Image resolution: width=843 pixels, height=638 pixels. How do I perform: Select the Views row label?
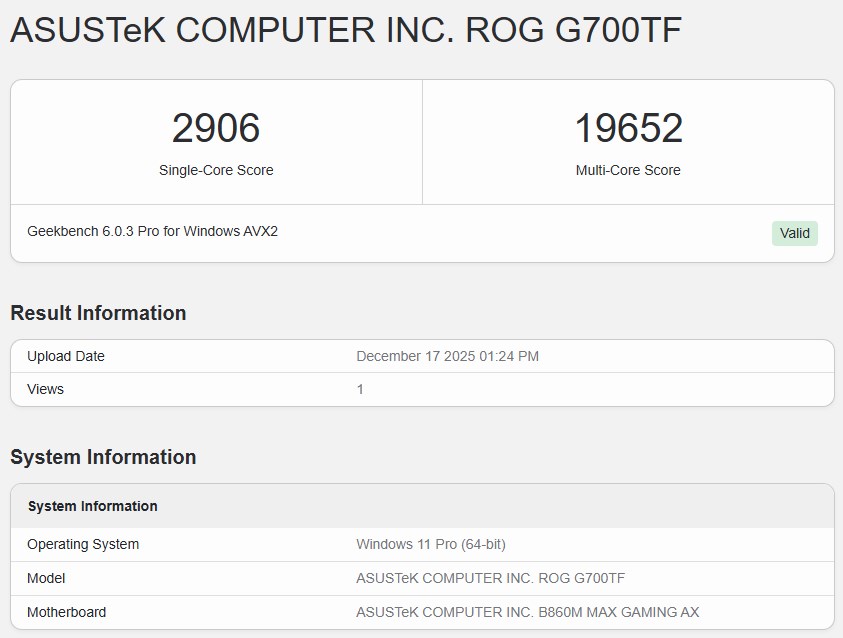[x=45, y=389]
